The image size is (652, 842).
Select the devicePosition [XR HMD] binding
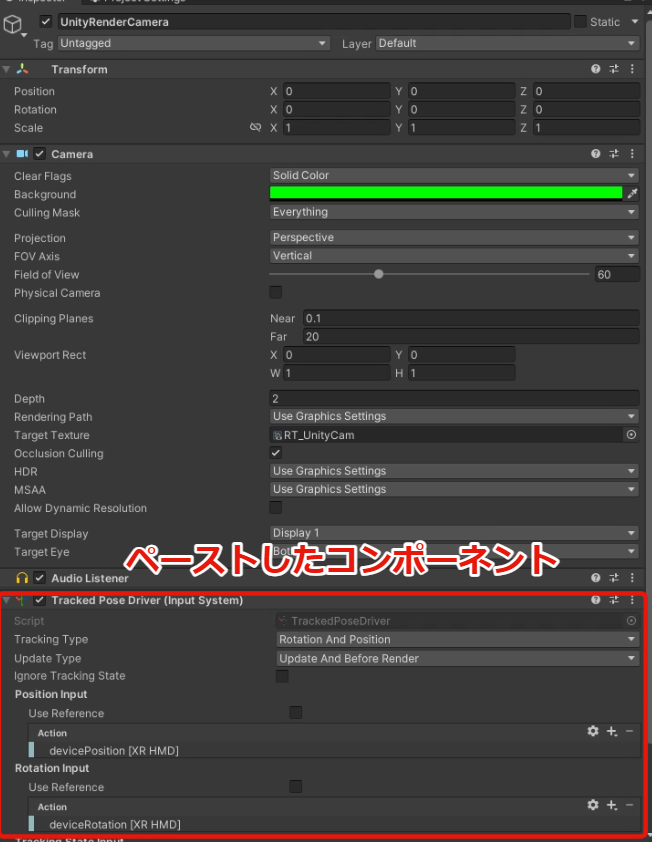coord(114,750)
